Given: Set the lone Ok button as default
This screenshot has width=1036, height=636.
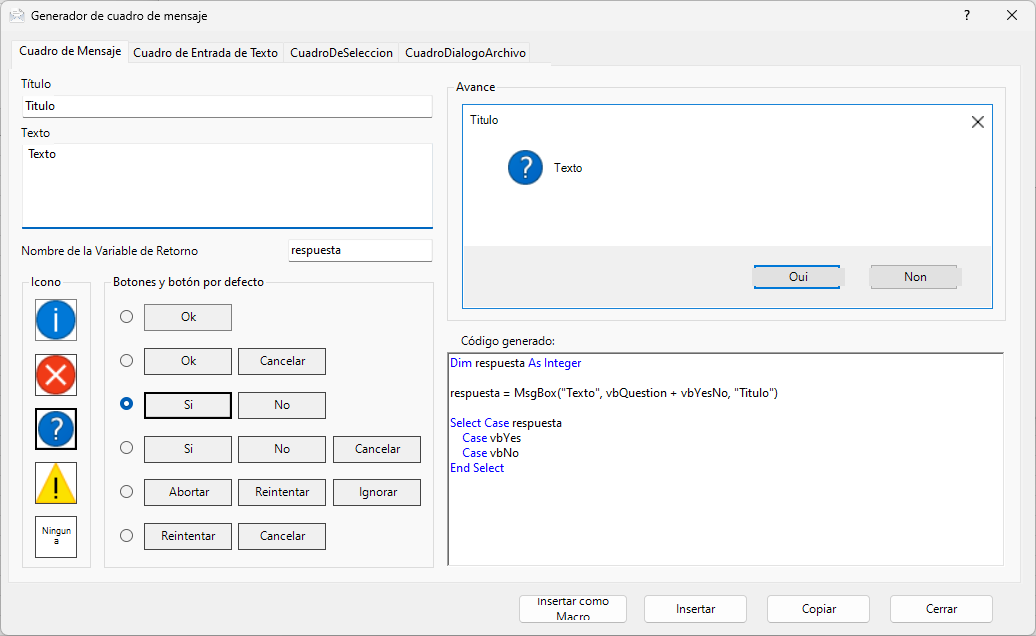Looking at the screenshot, I should [188, 317].
